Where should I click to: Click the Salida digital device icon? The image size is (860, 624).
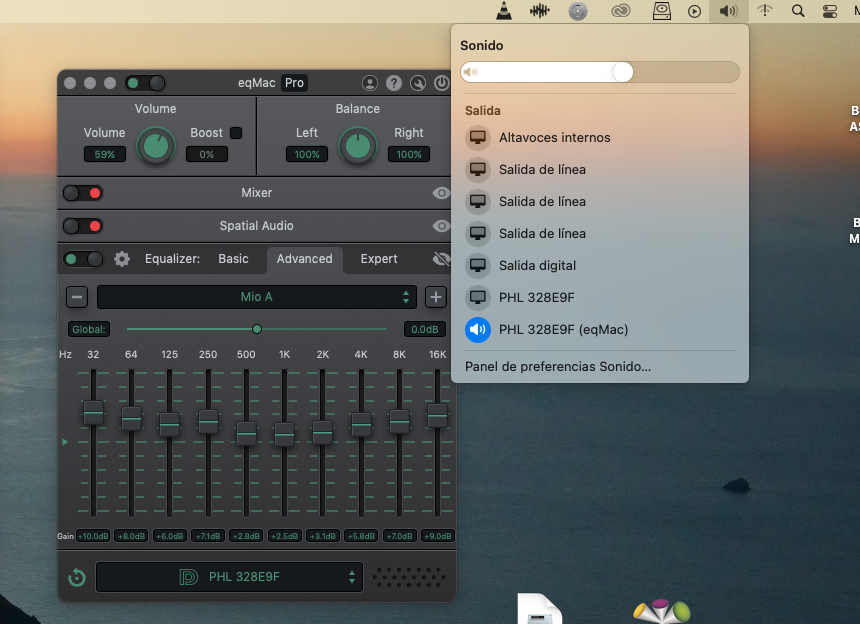pyautogui.click(x=478, y=265)
